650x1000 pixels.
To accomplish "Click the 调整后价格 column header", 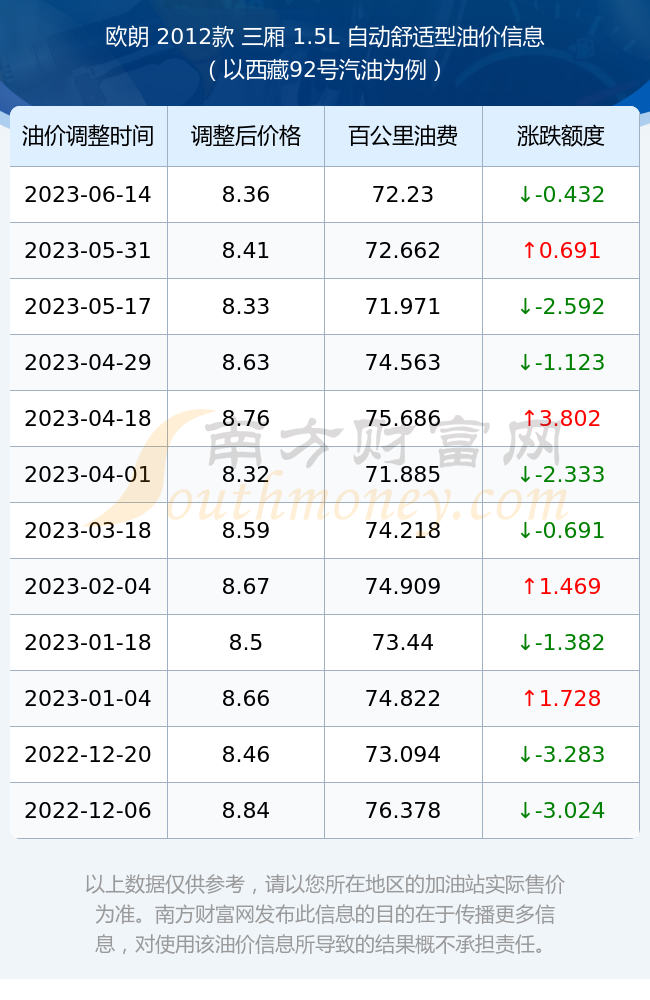I will (246, 136).
